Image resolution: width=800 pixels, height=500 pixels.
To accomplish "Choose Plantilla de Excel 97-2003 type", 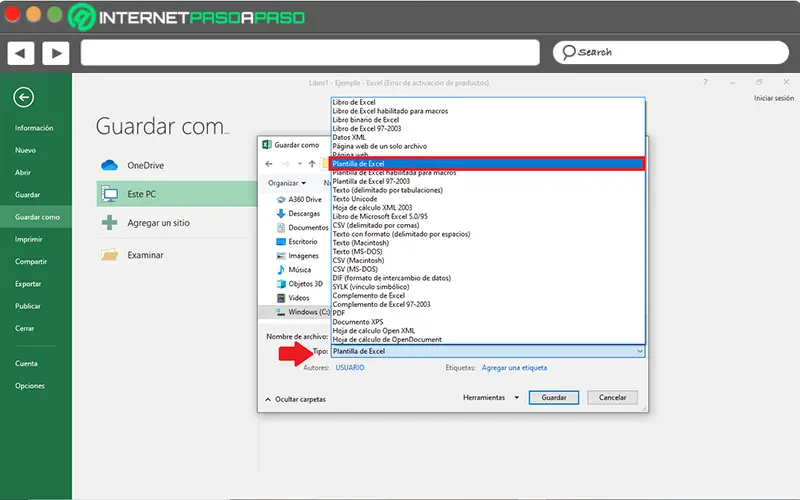I will (488, 181).
